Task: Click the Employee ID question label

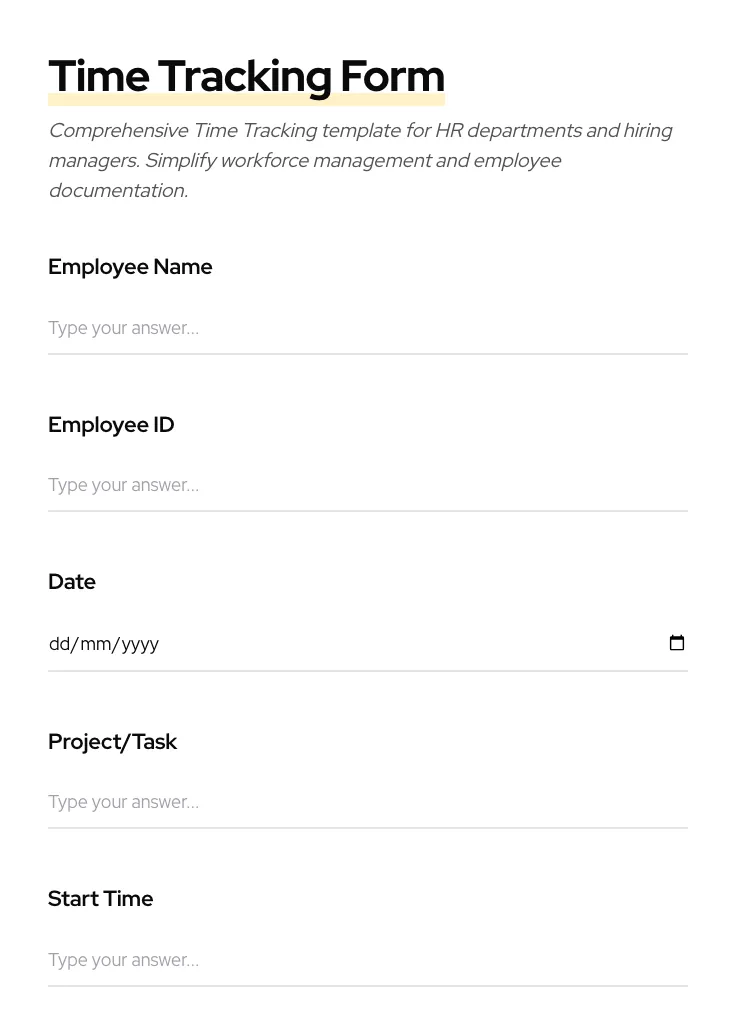Action: (x=111, y=425)
